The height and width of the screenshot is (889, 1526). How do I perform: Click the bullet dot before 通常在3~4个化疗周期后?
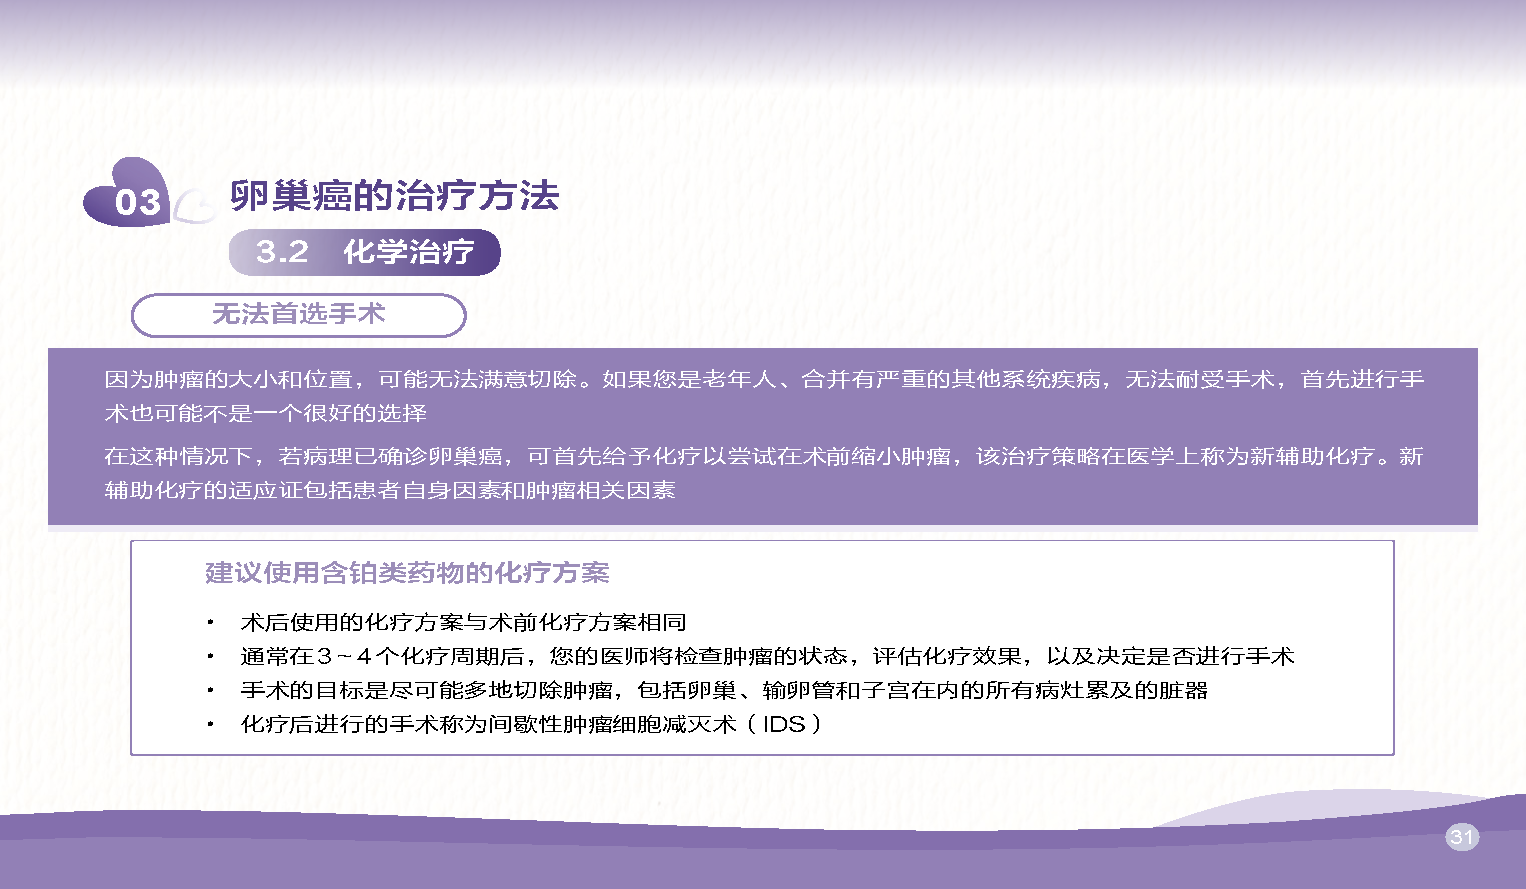(210, 657)
